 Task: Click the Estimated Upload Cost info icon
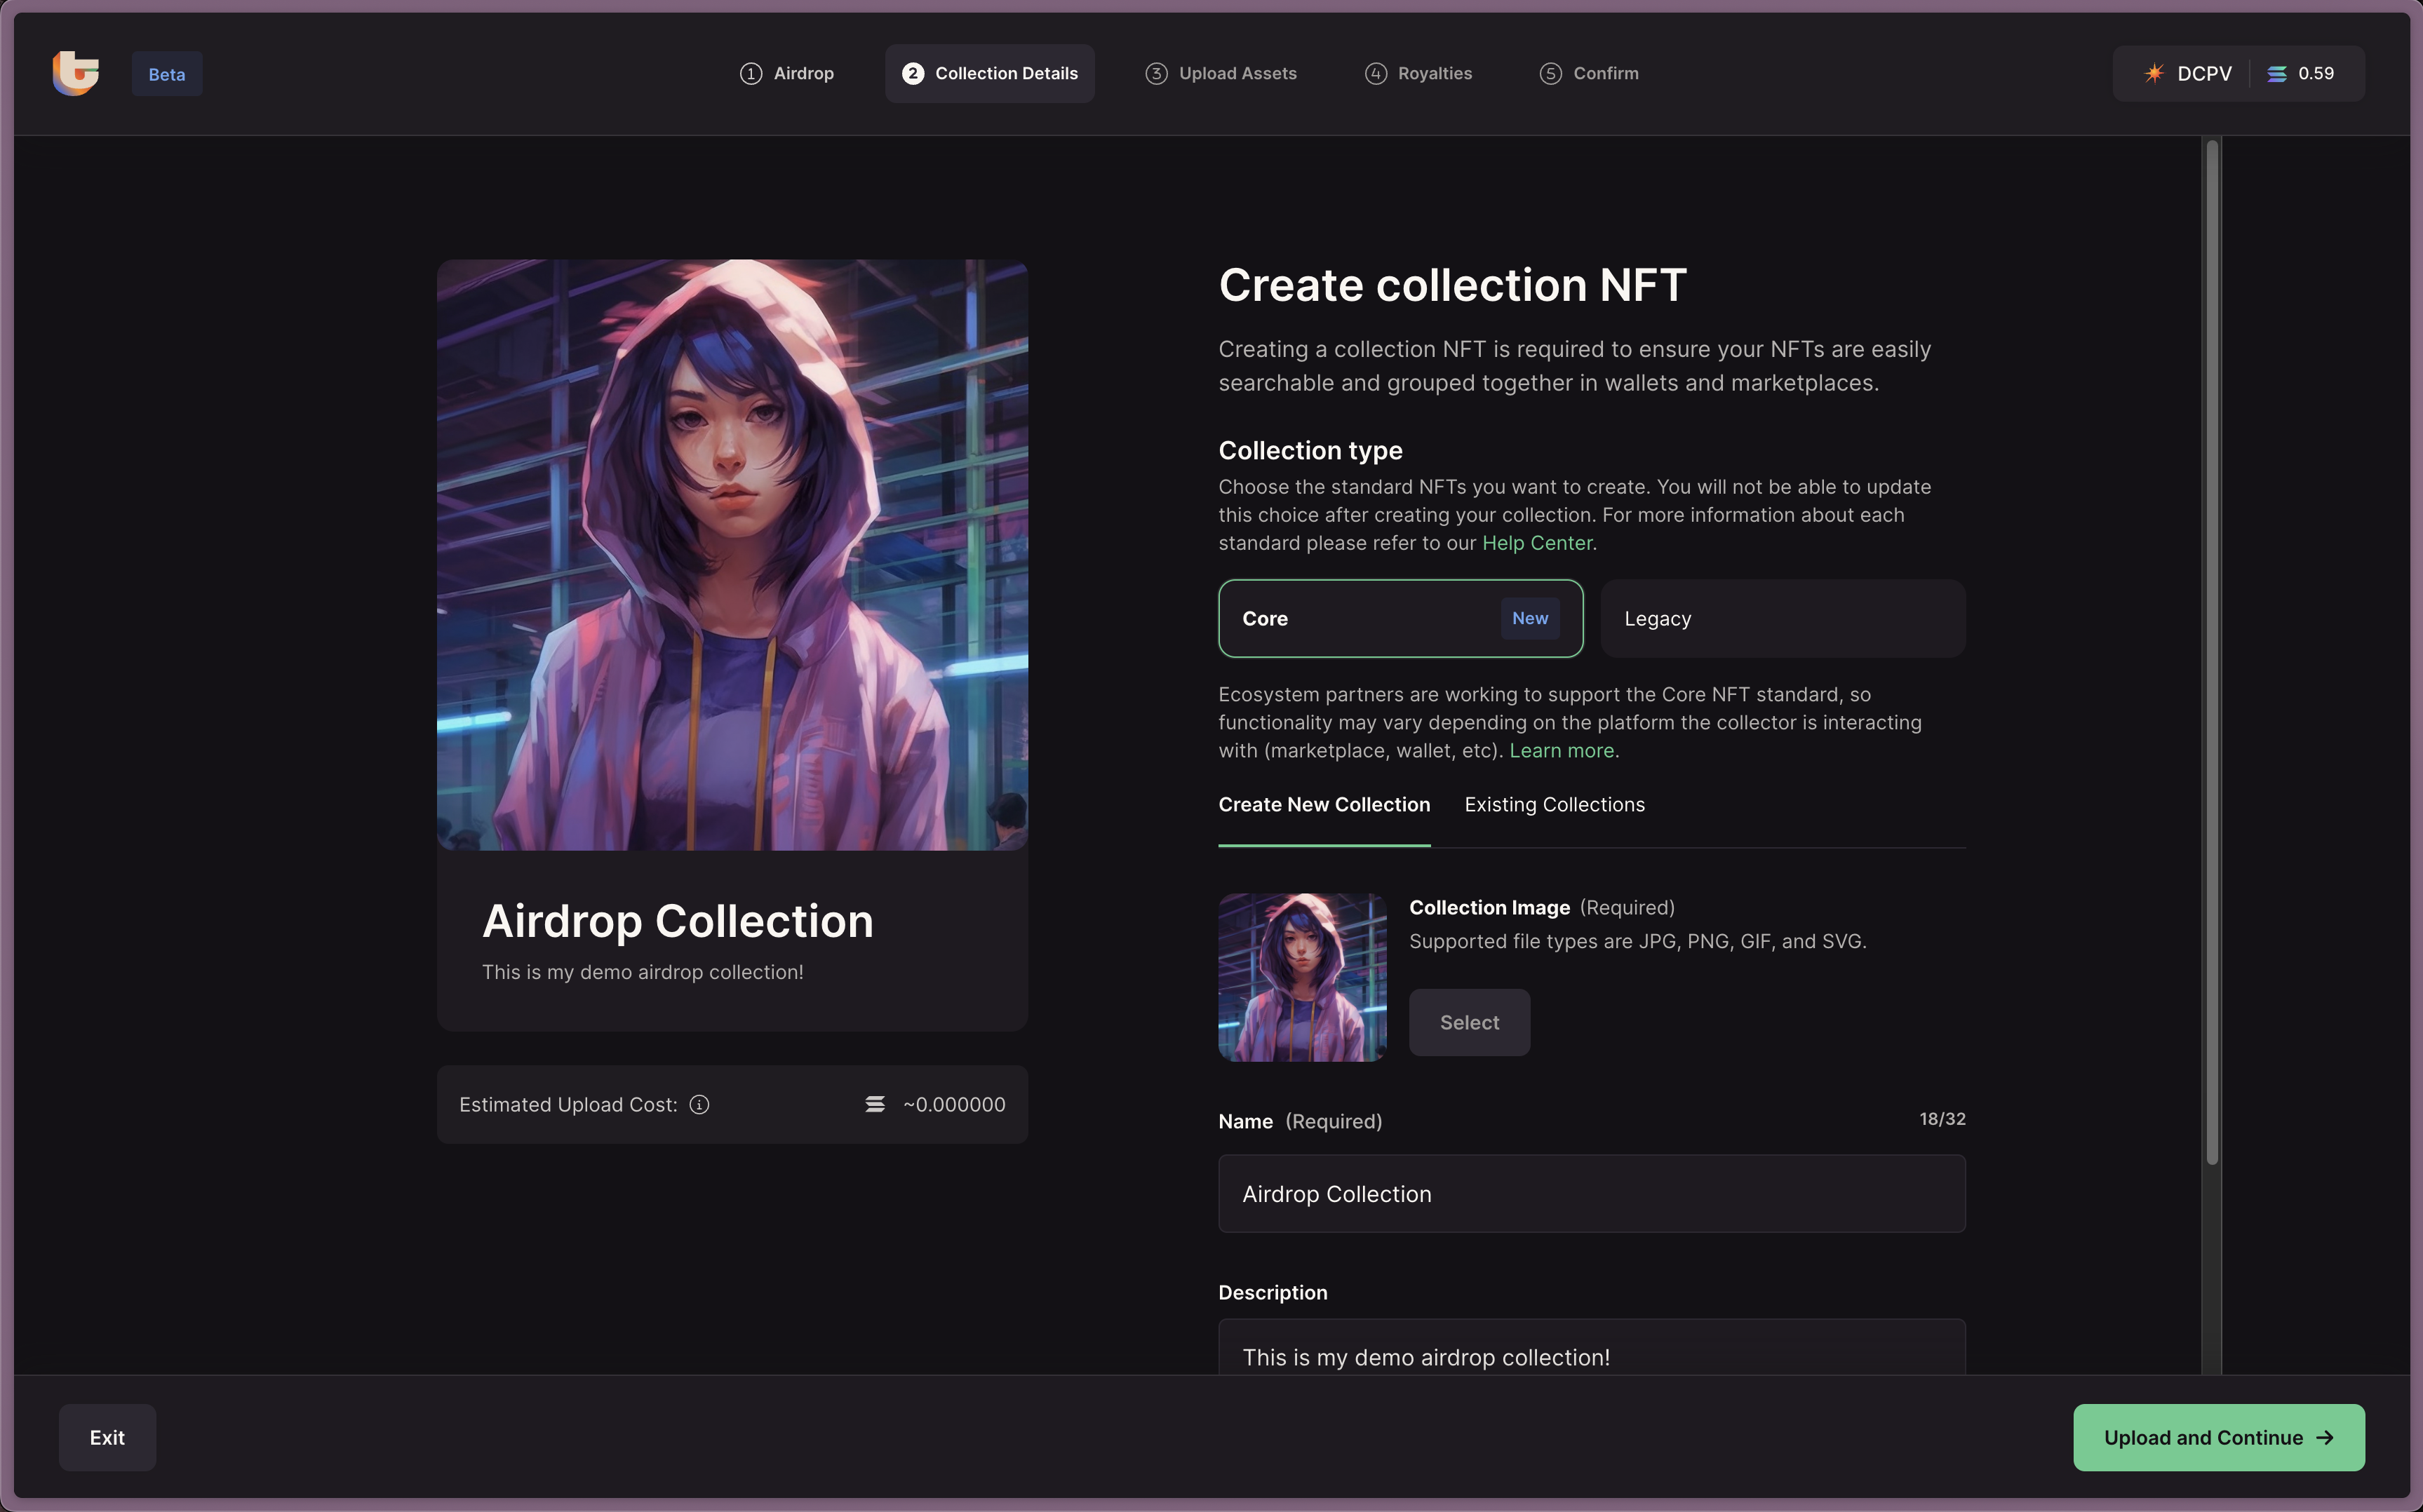pyautogui.click(x=699, y=1104)
